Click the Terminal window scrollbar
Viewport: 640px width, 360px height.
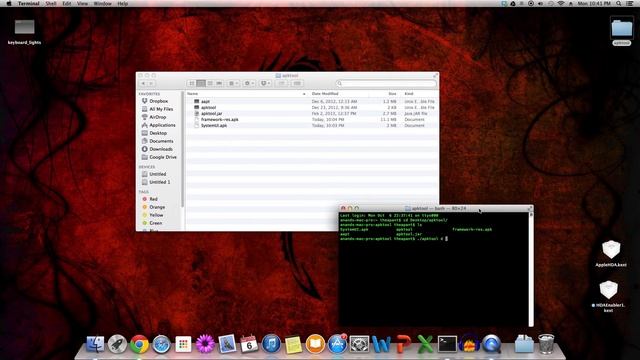point(531,269)
